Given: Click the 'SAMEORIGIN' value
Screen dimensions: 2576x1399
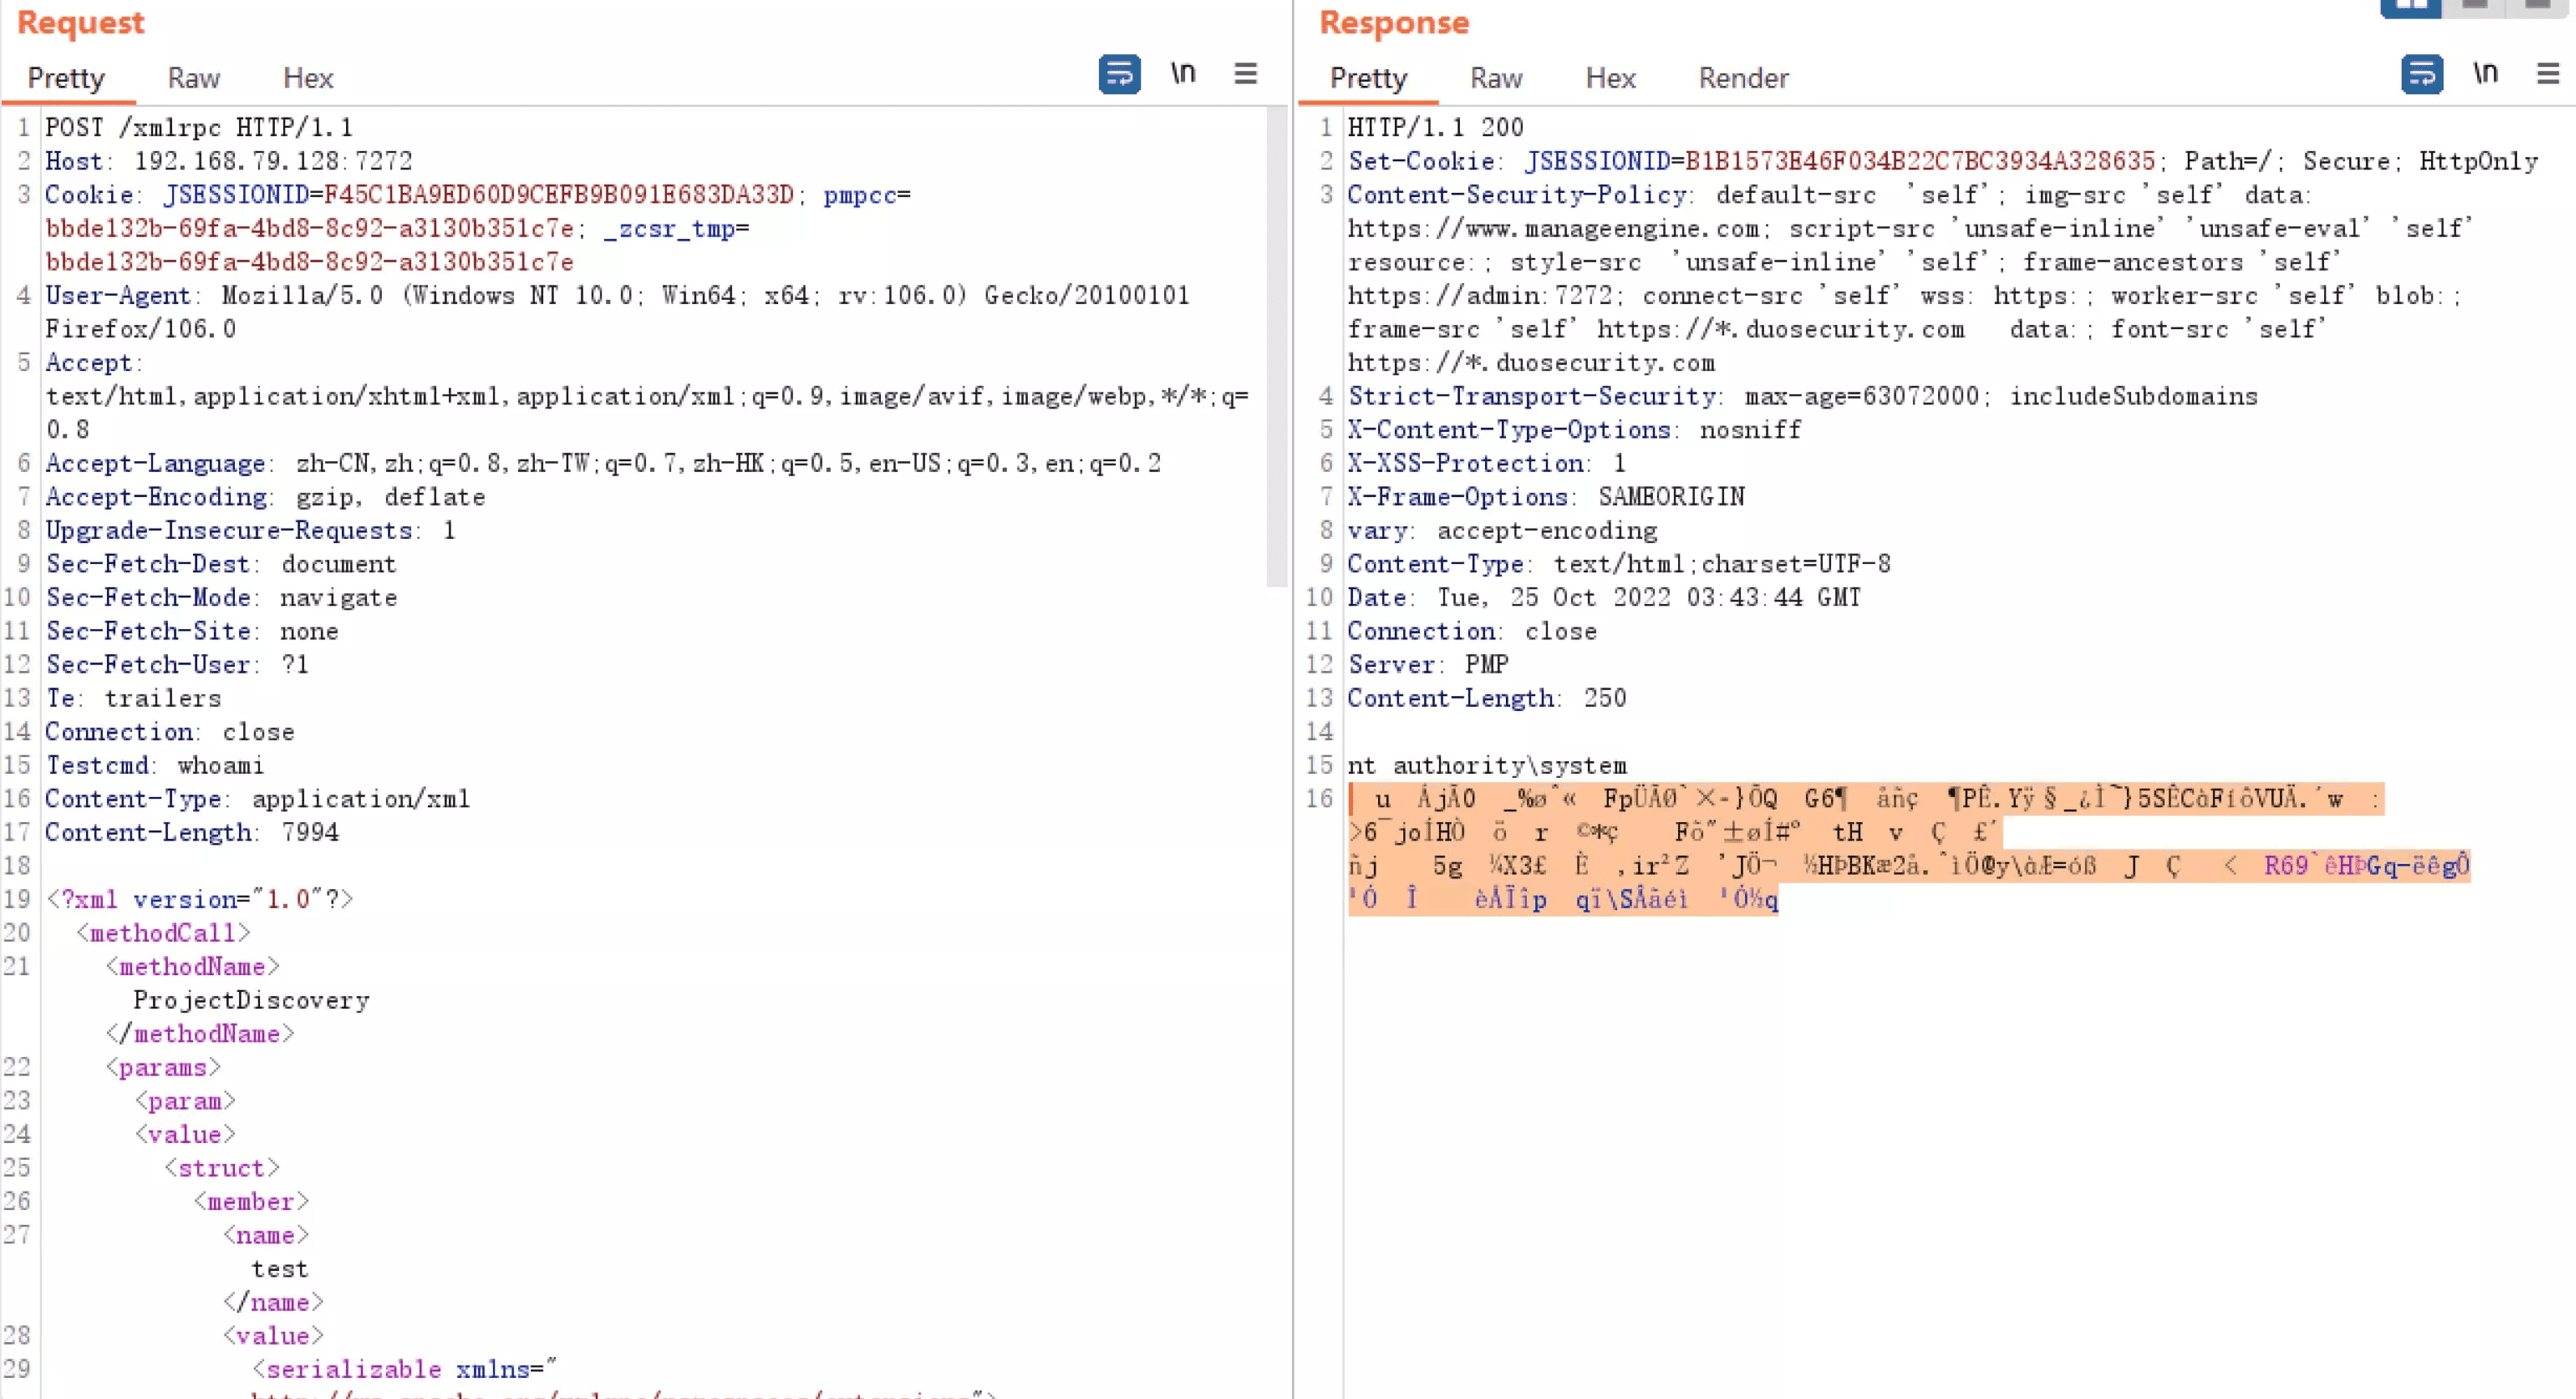Looking at the screenshot, I should 1671,496.
